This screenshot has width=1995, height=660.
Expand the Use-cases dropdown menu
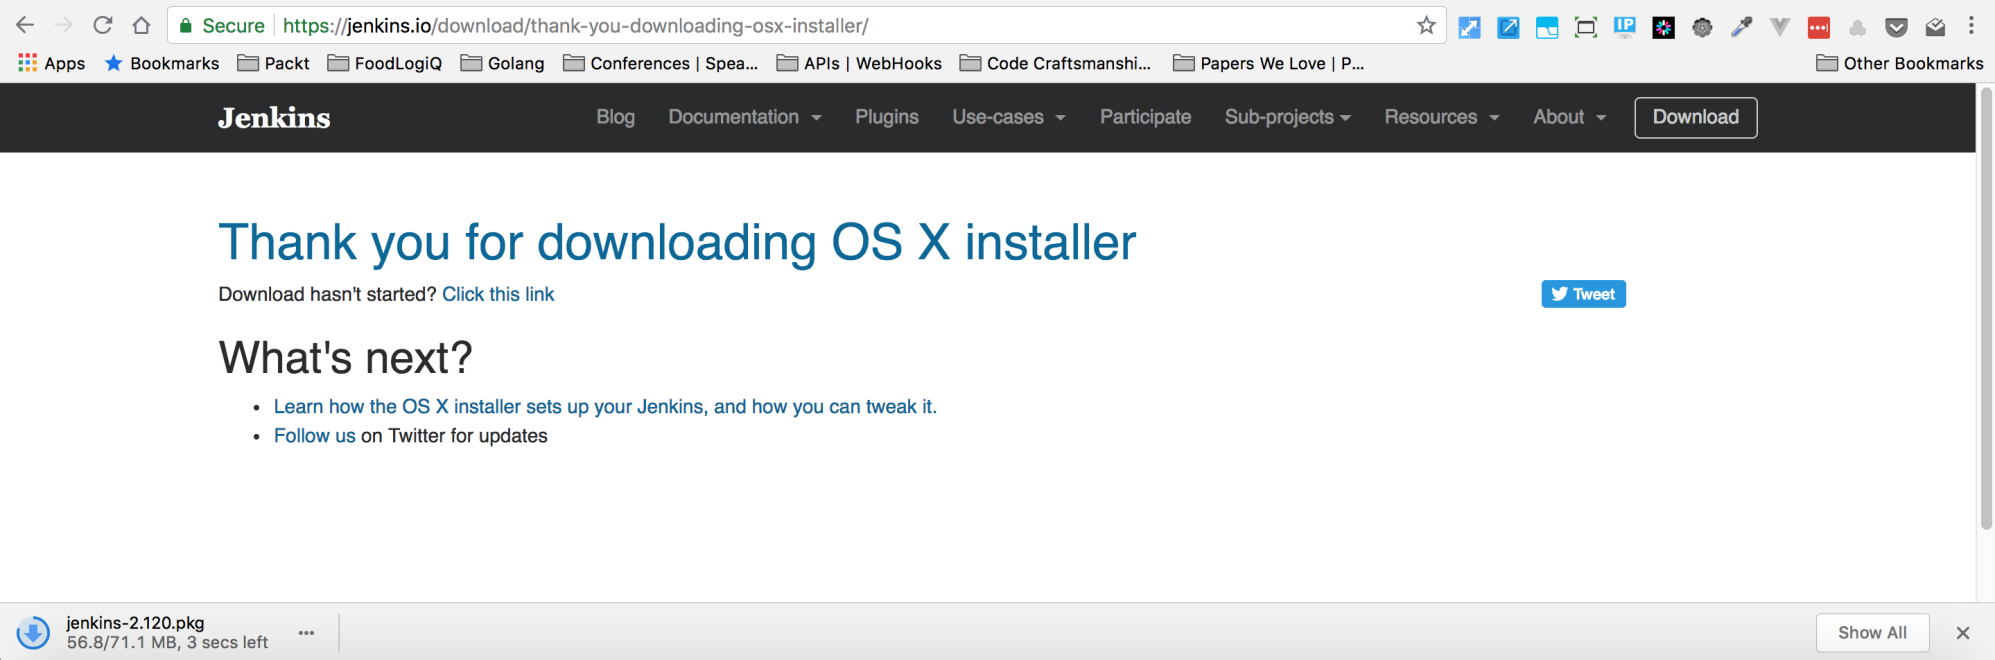[1009, 117]
